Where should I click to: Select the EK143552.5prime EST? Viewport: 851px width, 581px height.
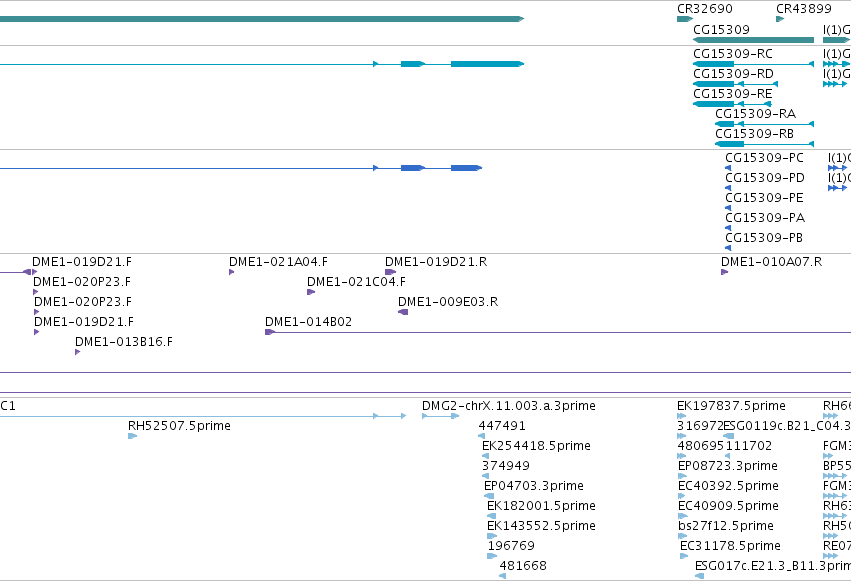[541, 526]
